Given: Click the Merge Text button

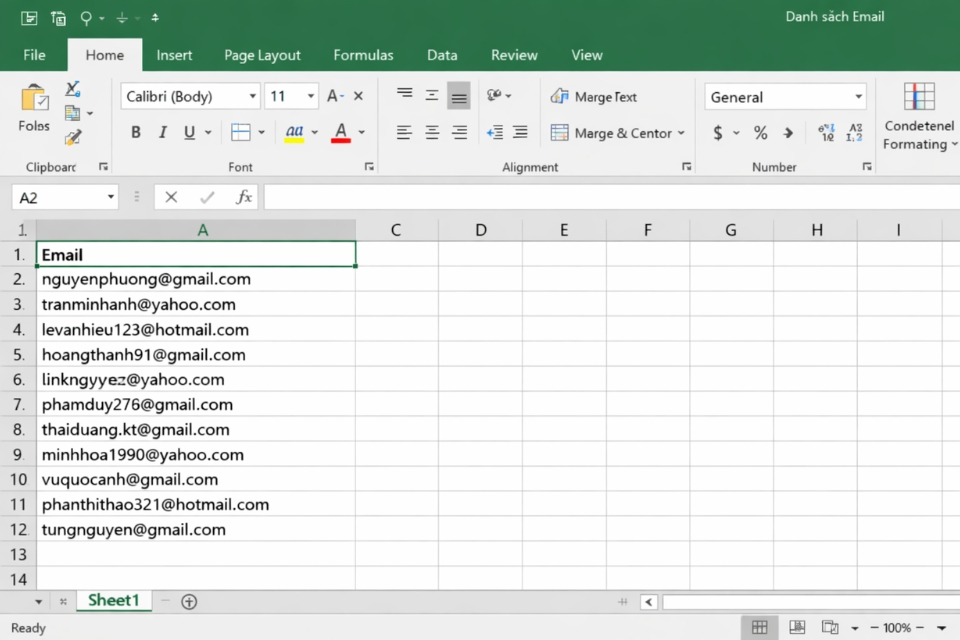Looking at the screenshot, I should pyautogui.click(x=596, y=96).
